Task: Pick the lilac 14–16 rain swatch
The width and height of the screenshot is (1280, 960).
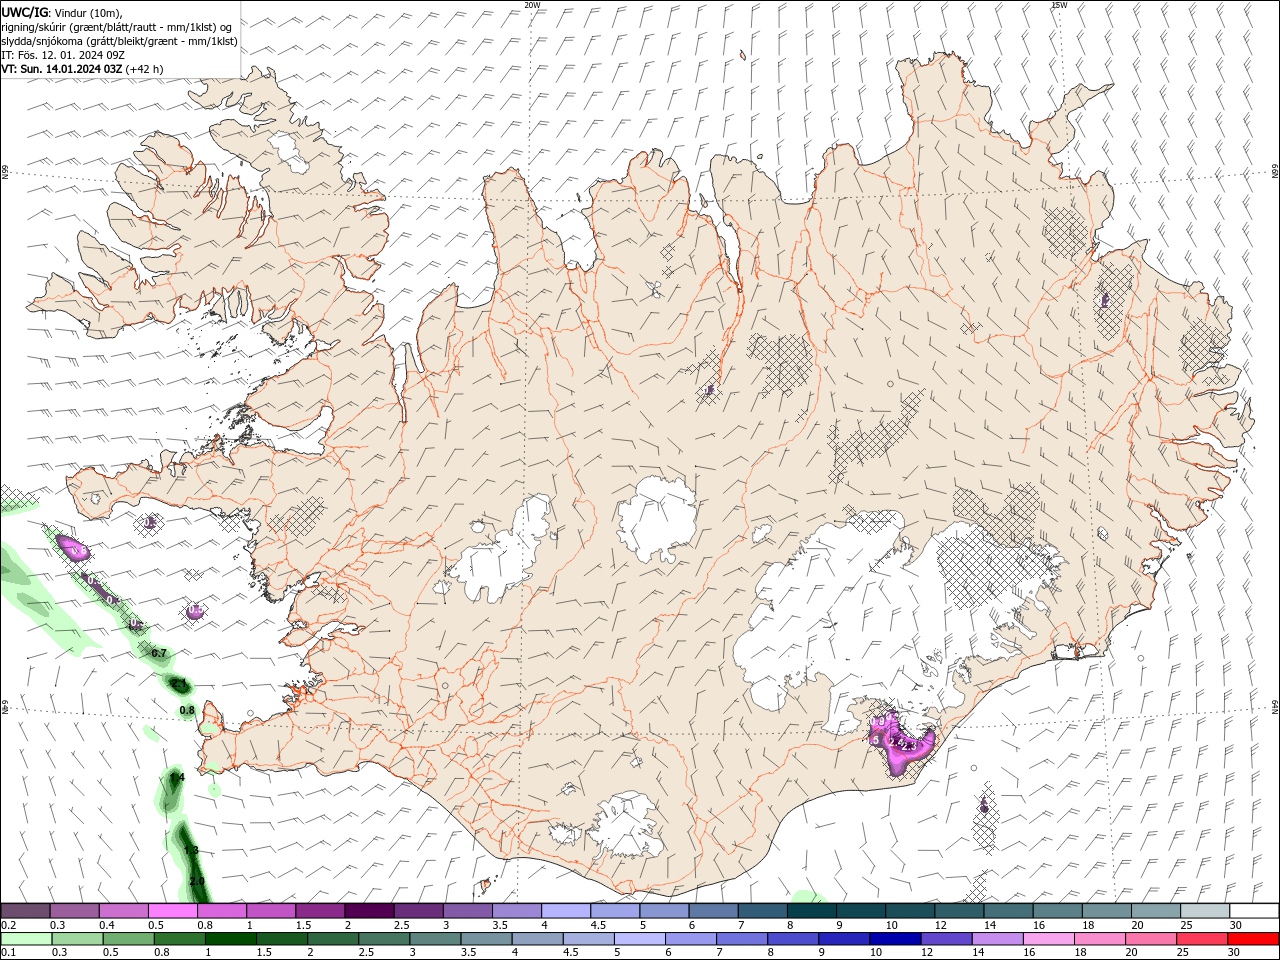Action: (x=997, y=939)
